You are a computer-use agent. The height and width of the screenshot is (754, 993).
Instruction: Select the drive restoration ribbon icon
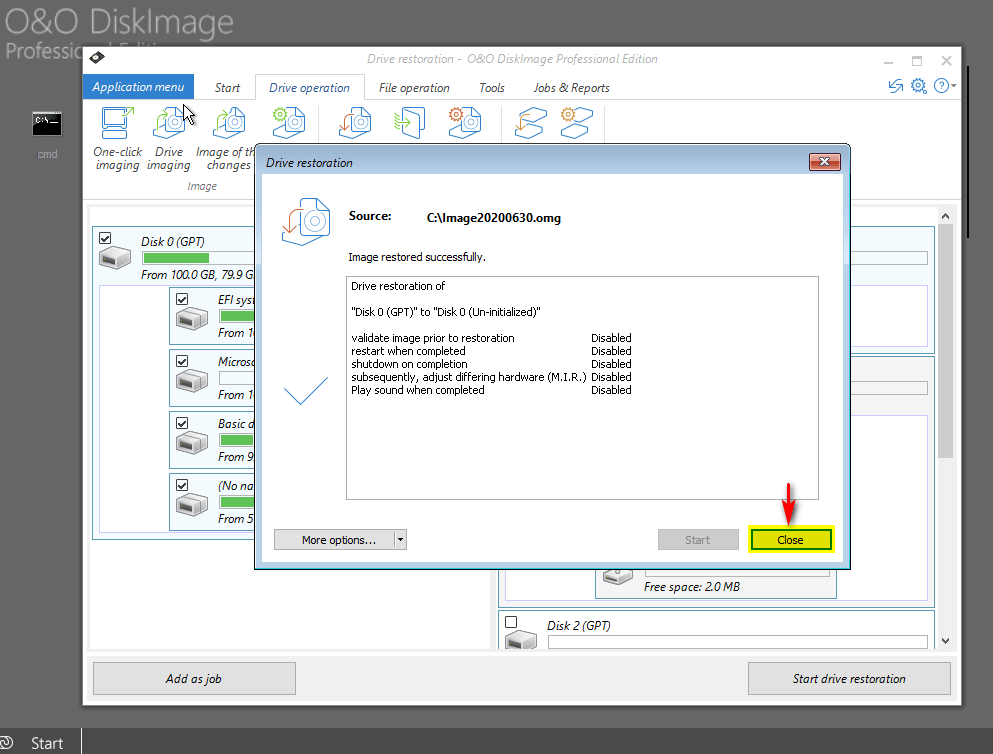pos(355,123)
